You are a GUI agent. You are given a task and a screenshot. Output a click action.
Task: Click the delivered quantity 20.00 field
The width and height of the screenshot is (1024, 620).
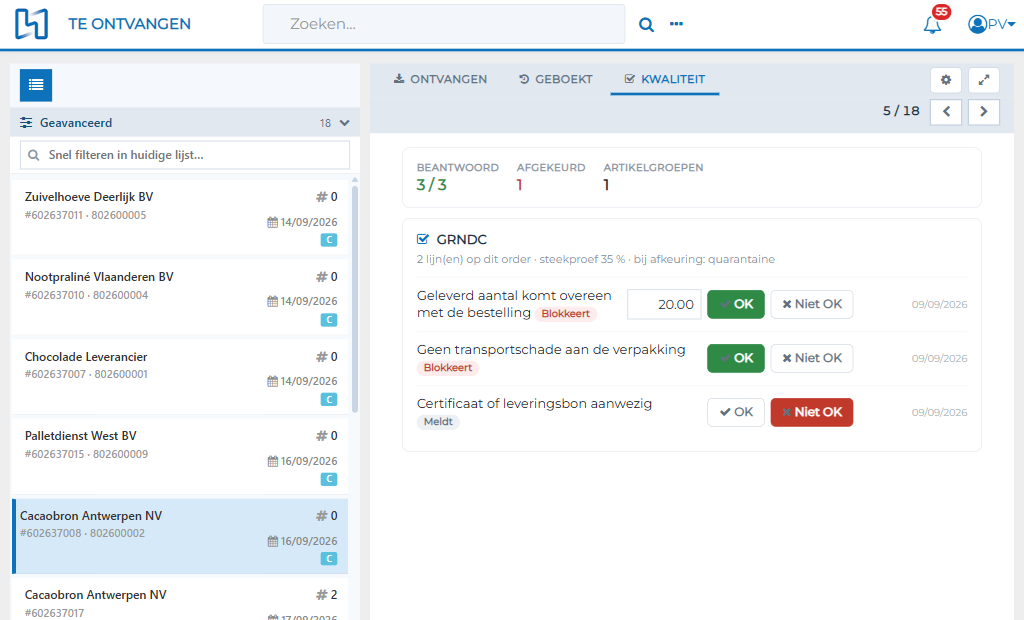664,304
